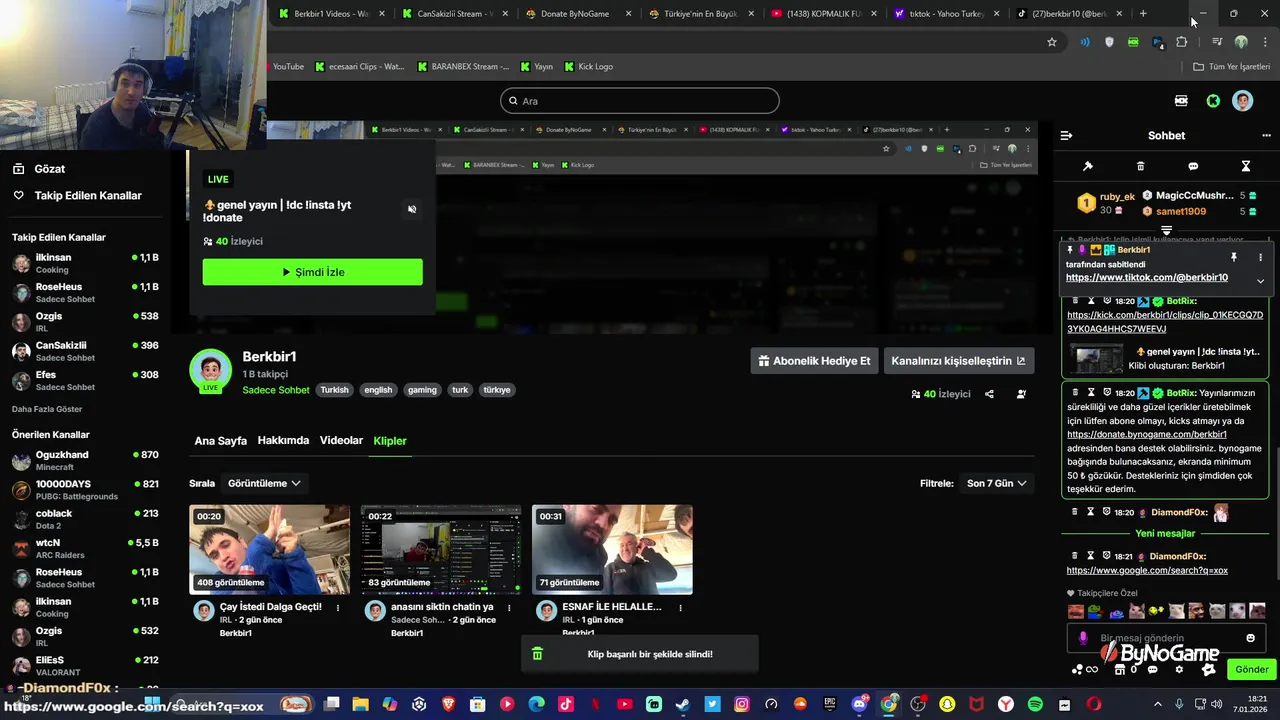Unmute the live stream preview
Viewport: 1280px width, 720px height.
(412, 209)
